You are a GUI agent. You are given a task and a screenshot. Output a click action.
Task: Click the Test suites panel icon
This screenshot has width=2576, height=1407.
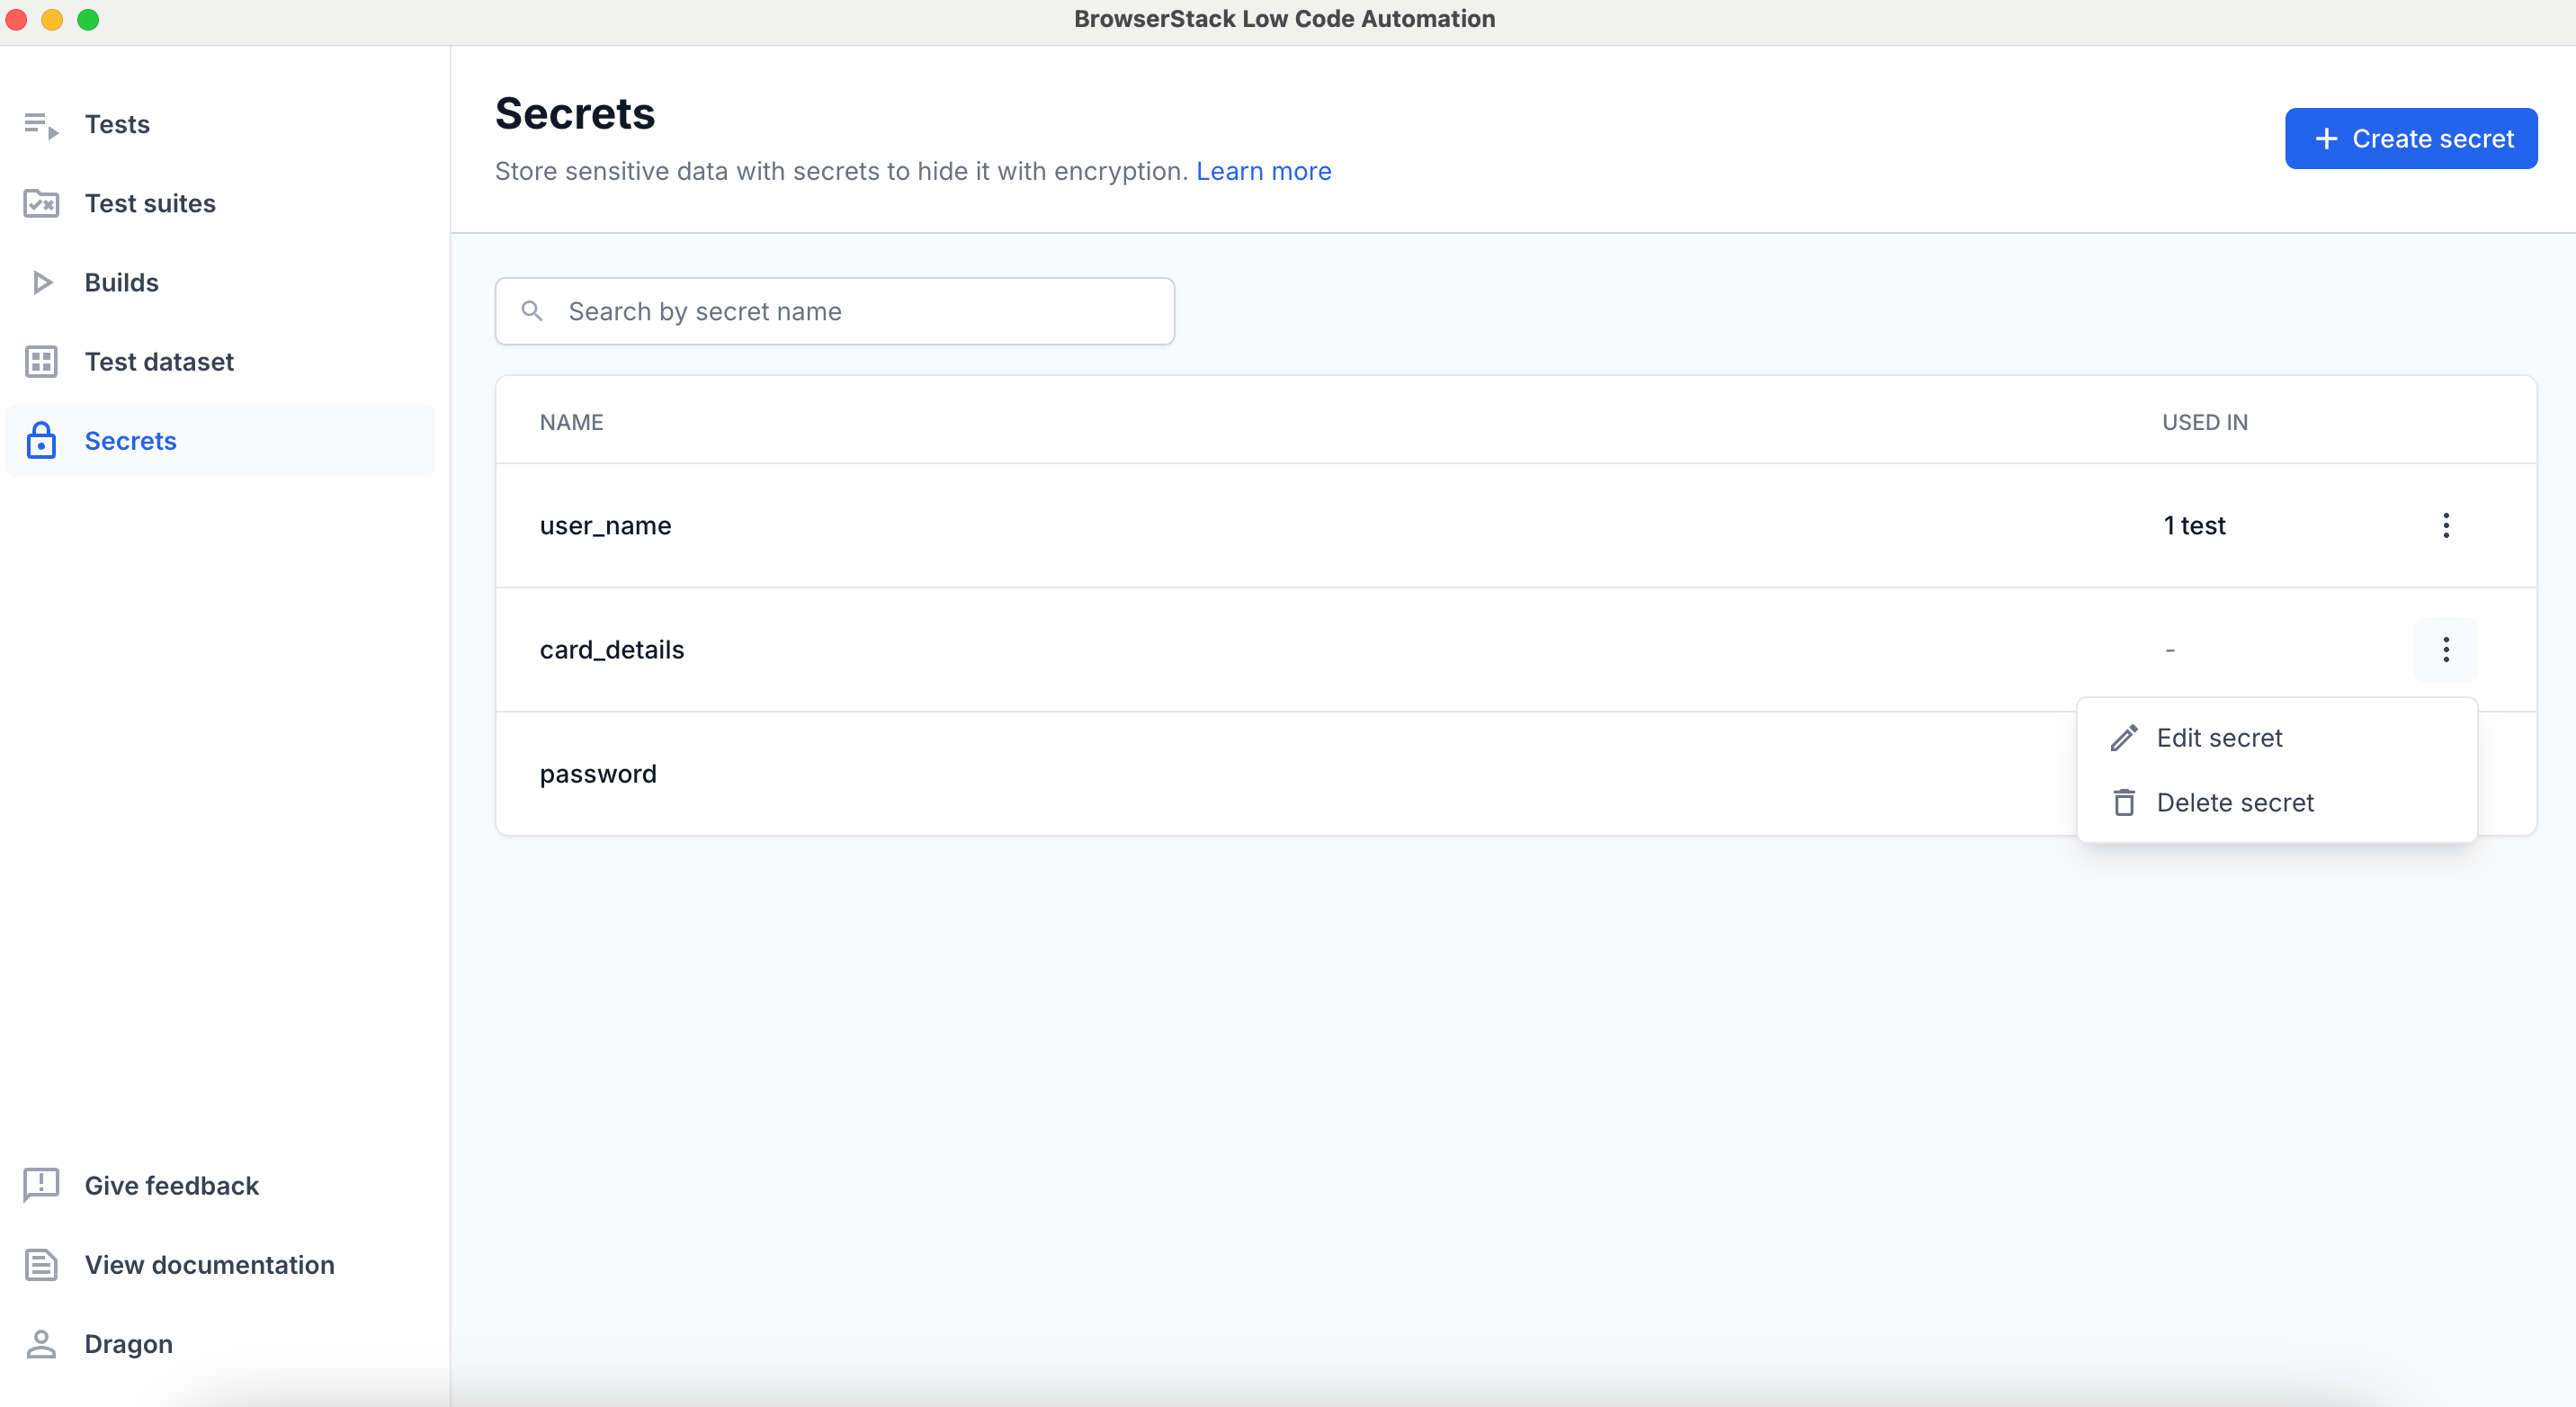point(41,202)
